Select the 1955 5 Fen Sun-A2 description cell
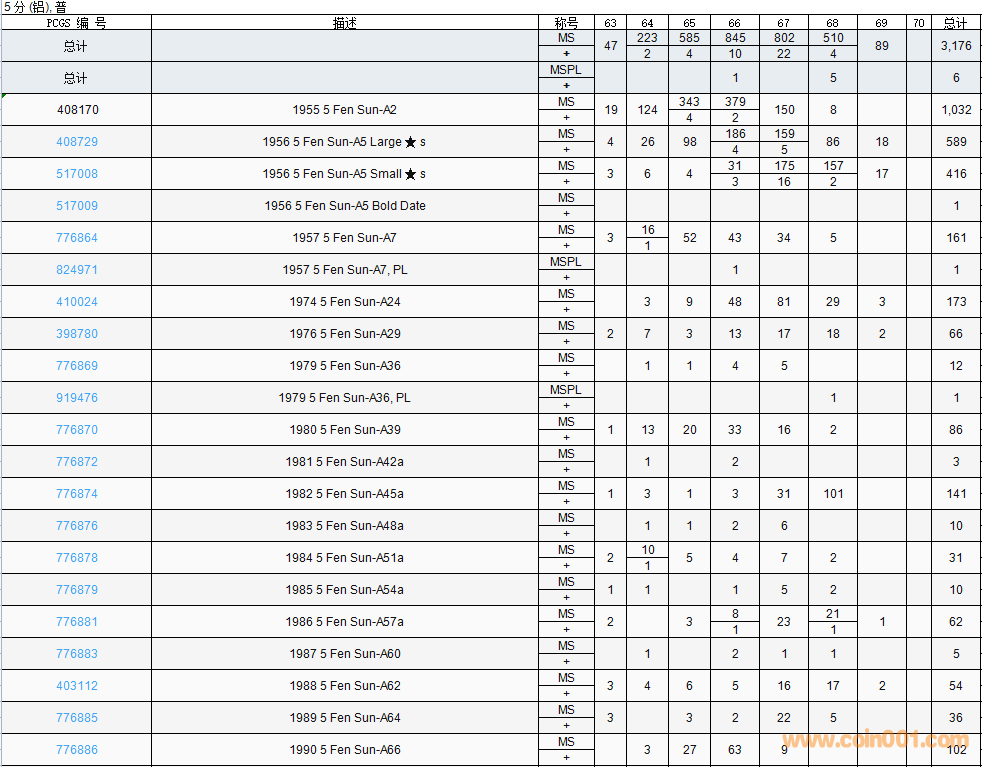Viewport: 982px width, 767px height. 345,110
